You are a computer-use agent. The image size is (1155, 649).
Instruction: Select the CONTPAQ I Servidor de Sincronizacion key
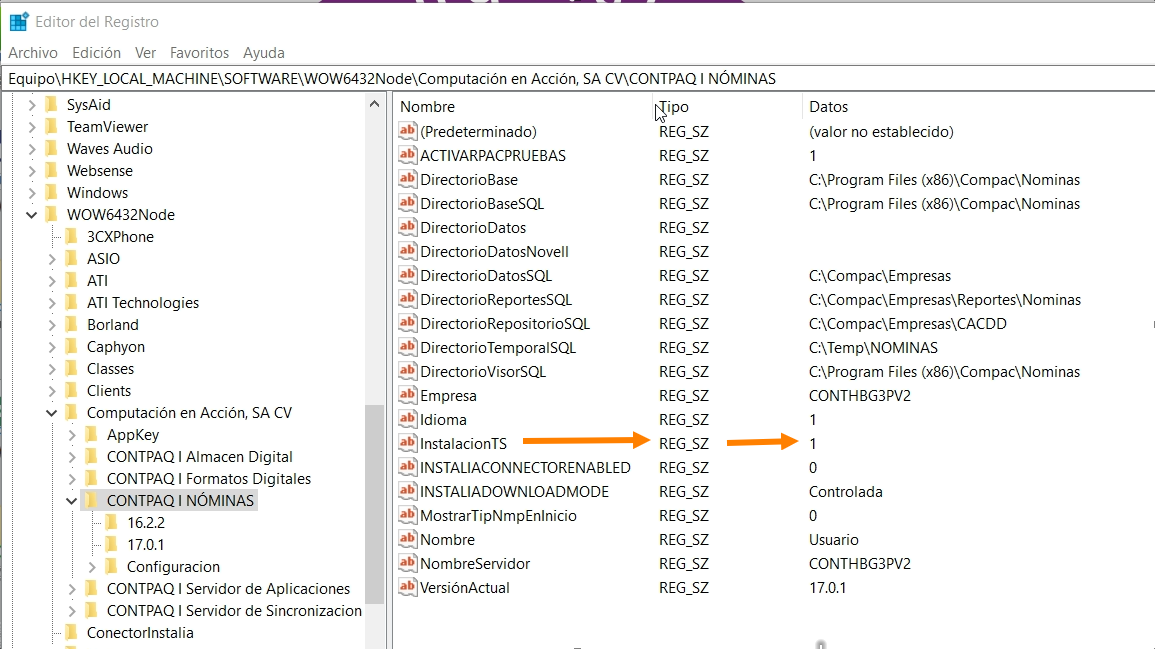[234, 611]
